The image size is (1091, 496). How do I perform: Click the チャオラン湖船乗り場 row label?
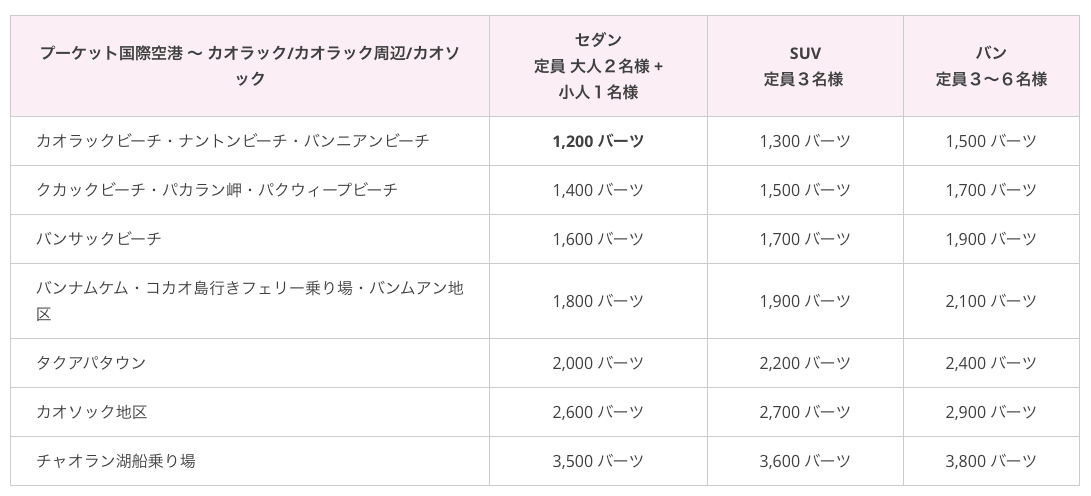[116, 461]
